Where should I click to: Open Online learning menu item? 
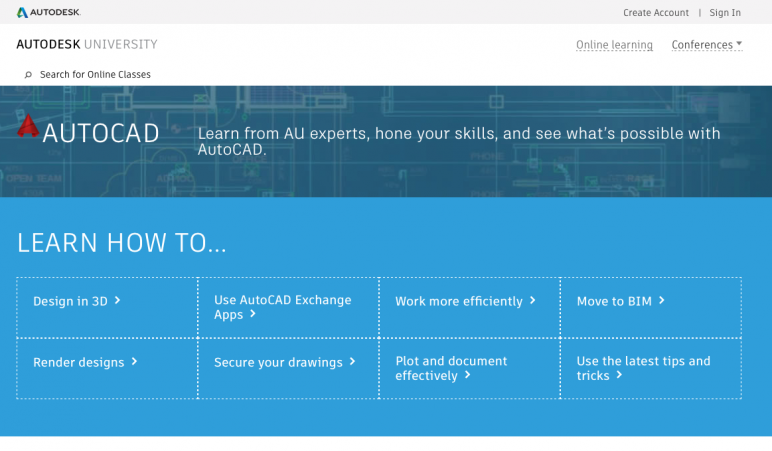pyautogui.click(x=614, y=45)
